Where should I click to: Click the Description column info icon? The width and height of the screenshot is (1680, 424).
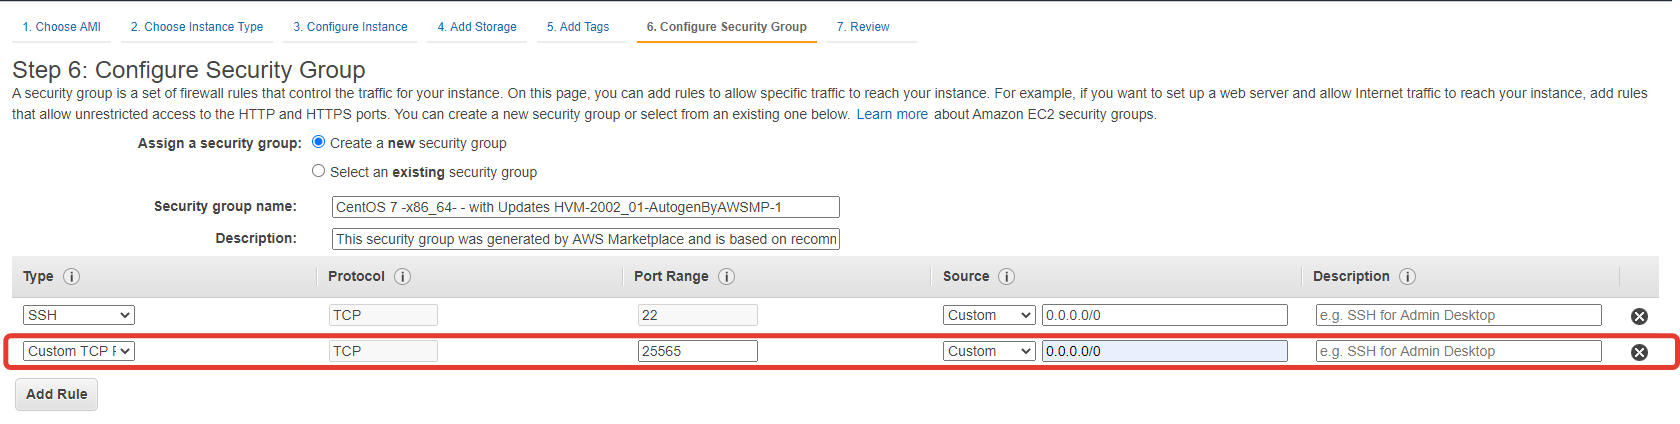click(1407, 277)
